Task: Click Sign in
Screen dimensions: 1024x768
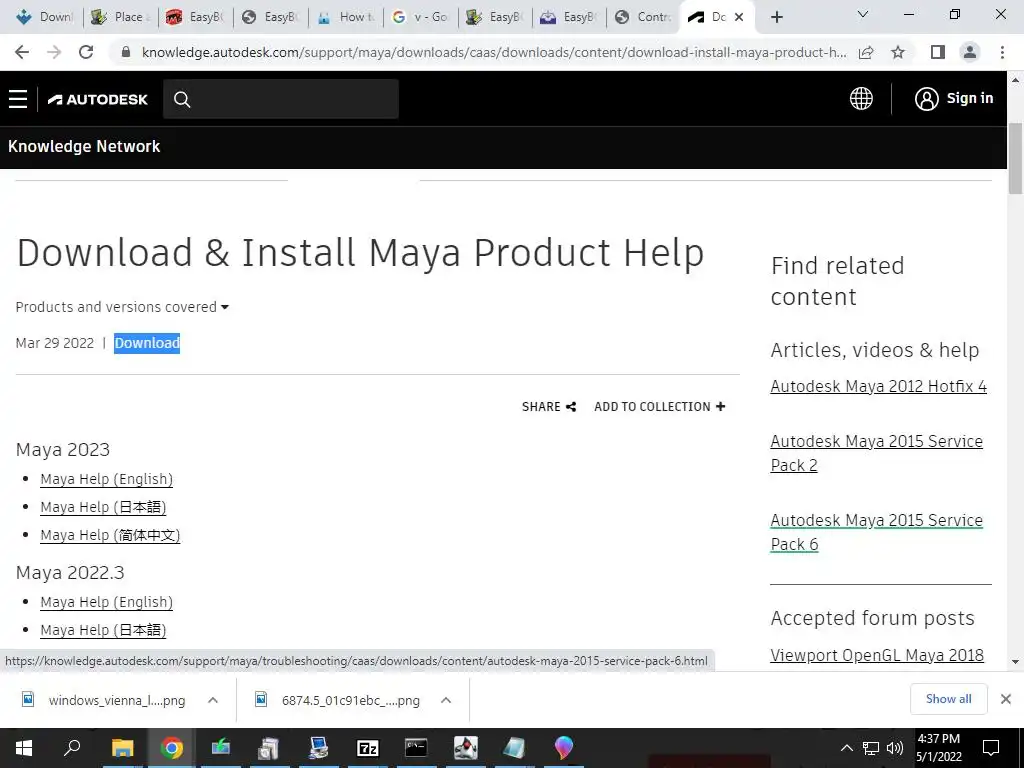Action: (953, 99)
